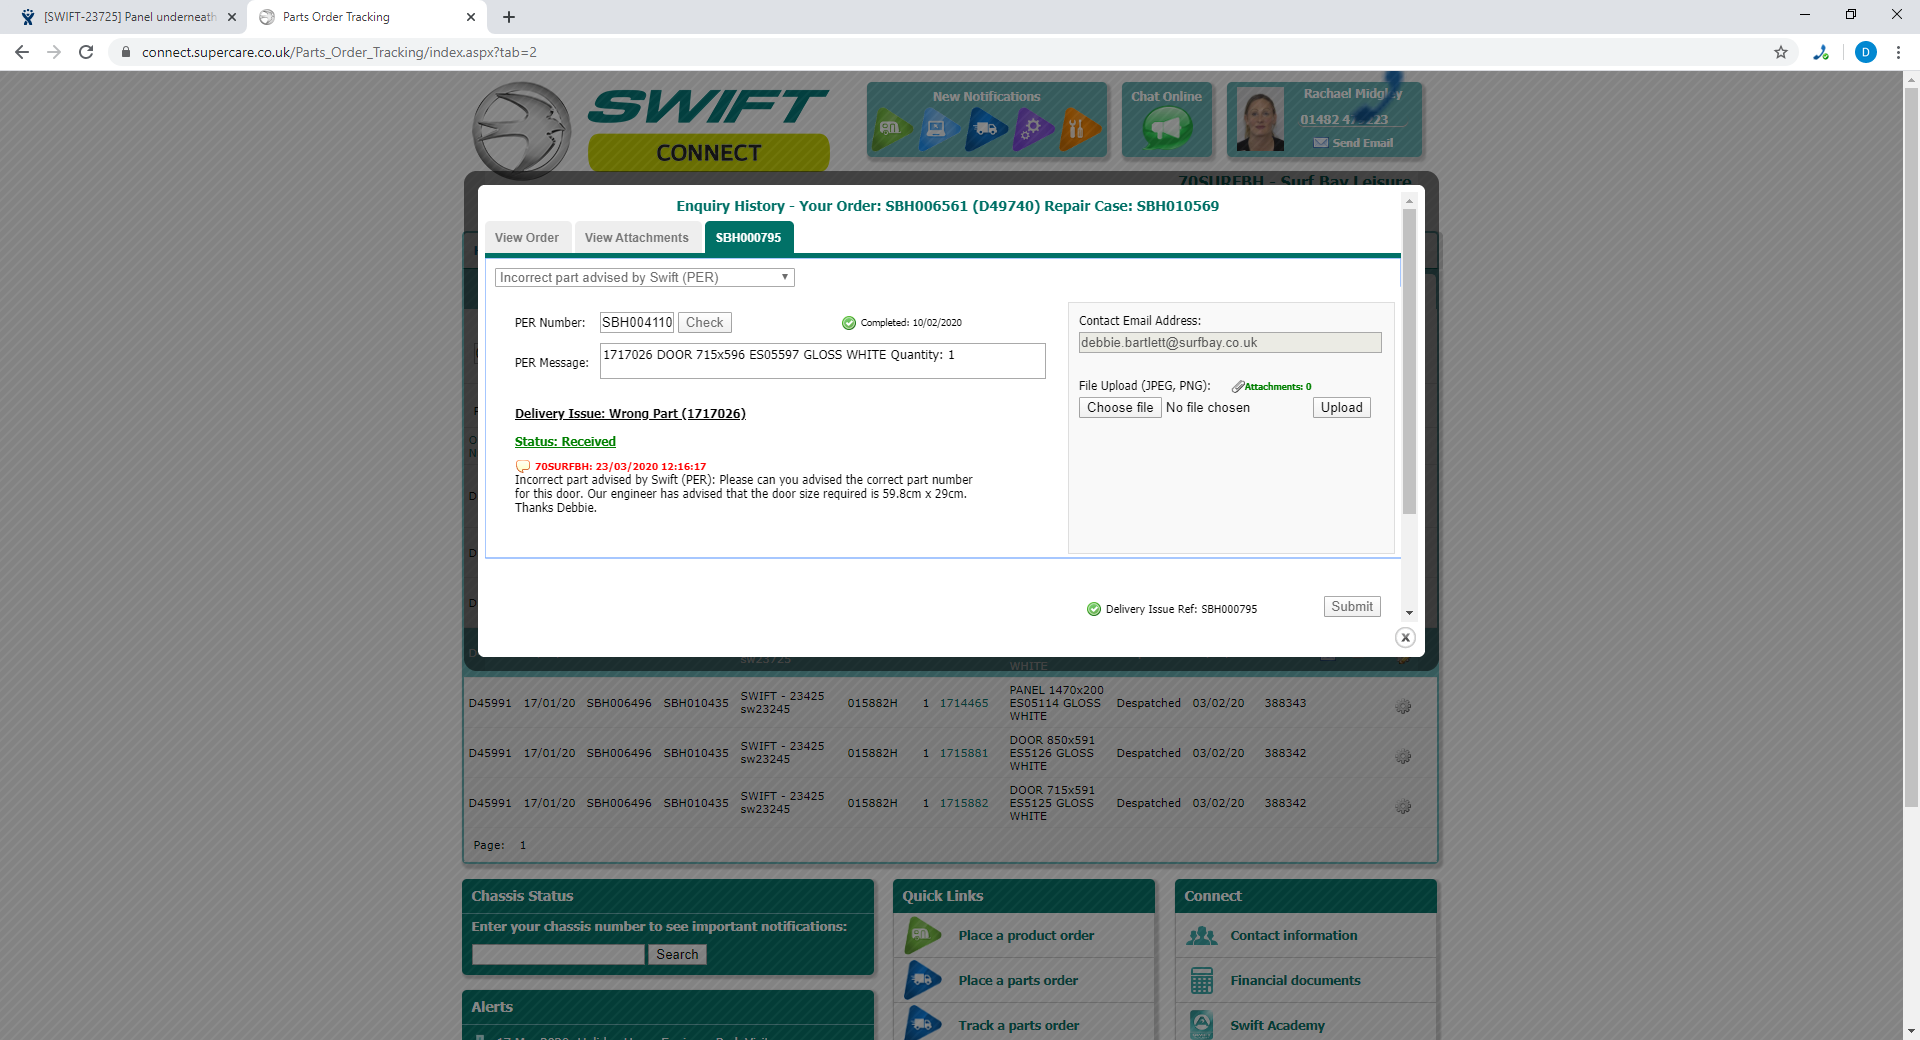Viewport: 1920px width, 1040px height.
Task: Click Rachael Midgley's contact photo
Action: (x=1260, y=120)
